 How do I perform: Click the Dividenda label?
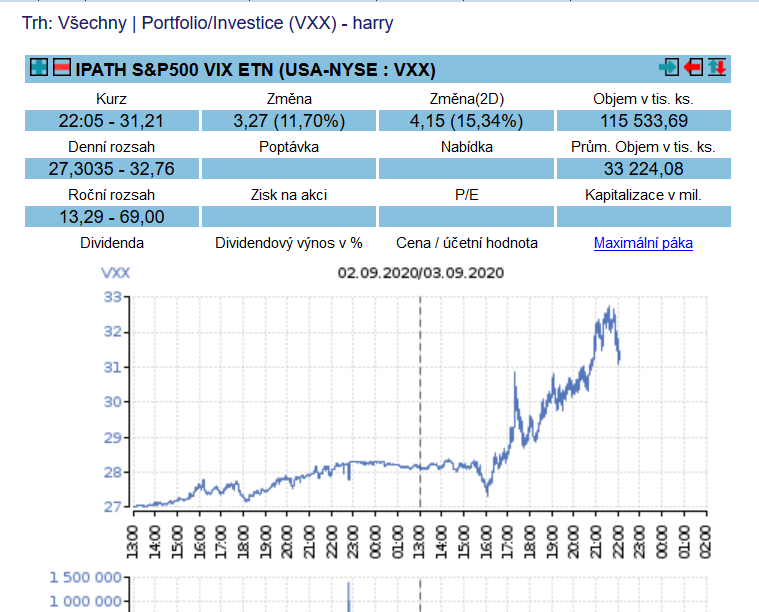pyautogui.click(x=112, y=243)
